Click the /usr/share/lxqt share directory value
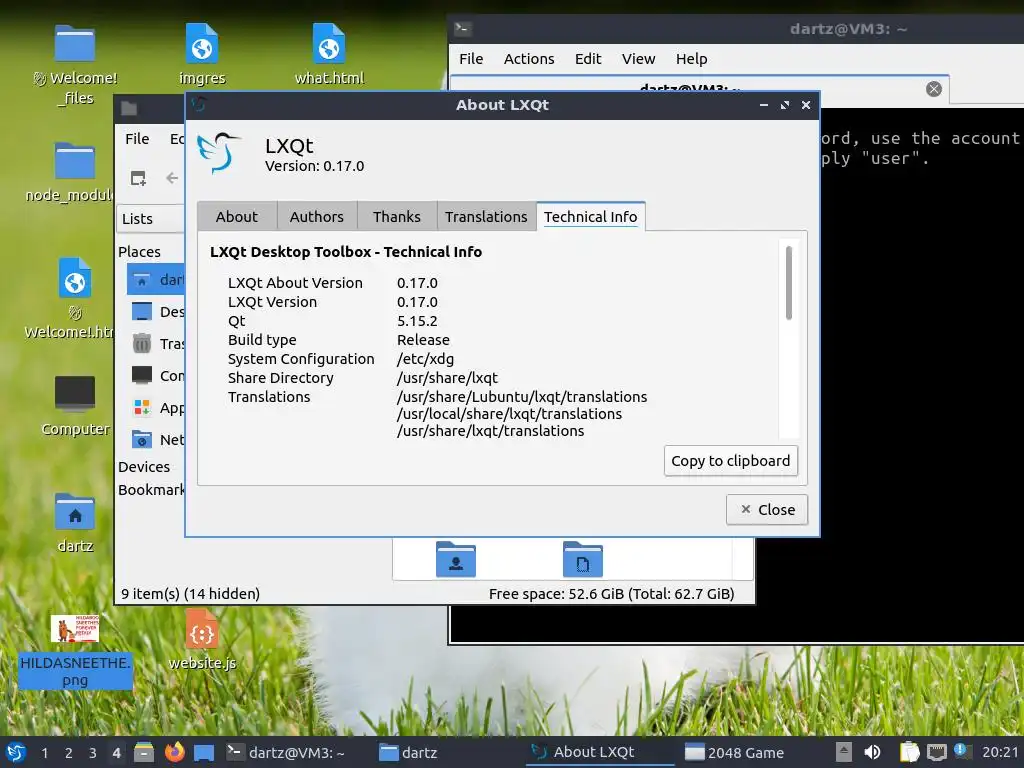Image resolution: width=1024 pixels, height=768 pixels. [x=447, y=377]
